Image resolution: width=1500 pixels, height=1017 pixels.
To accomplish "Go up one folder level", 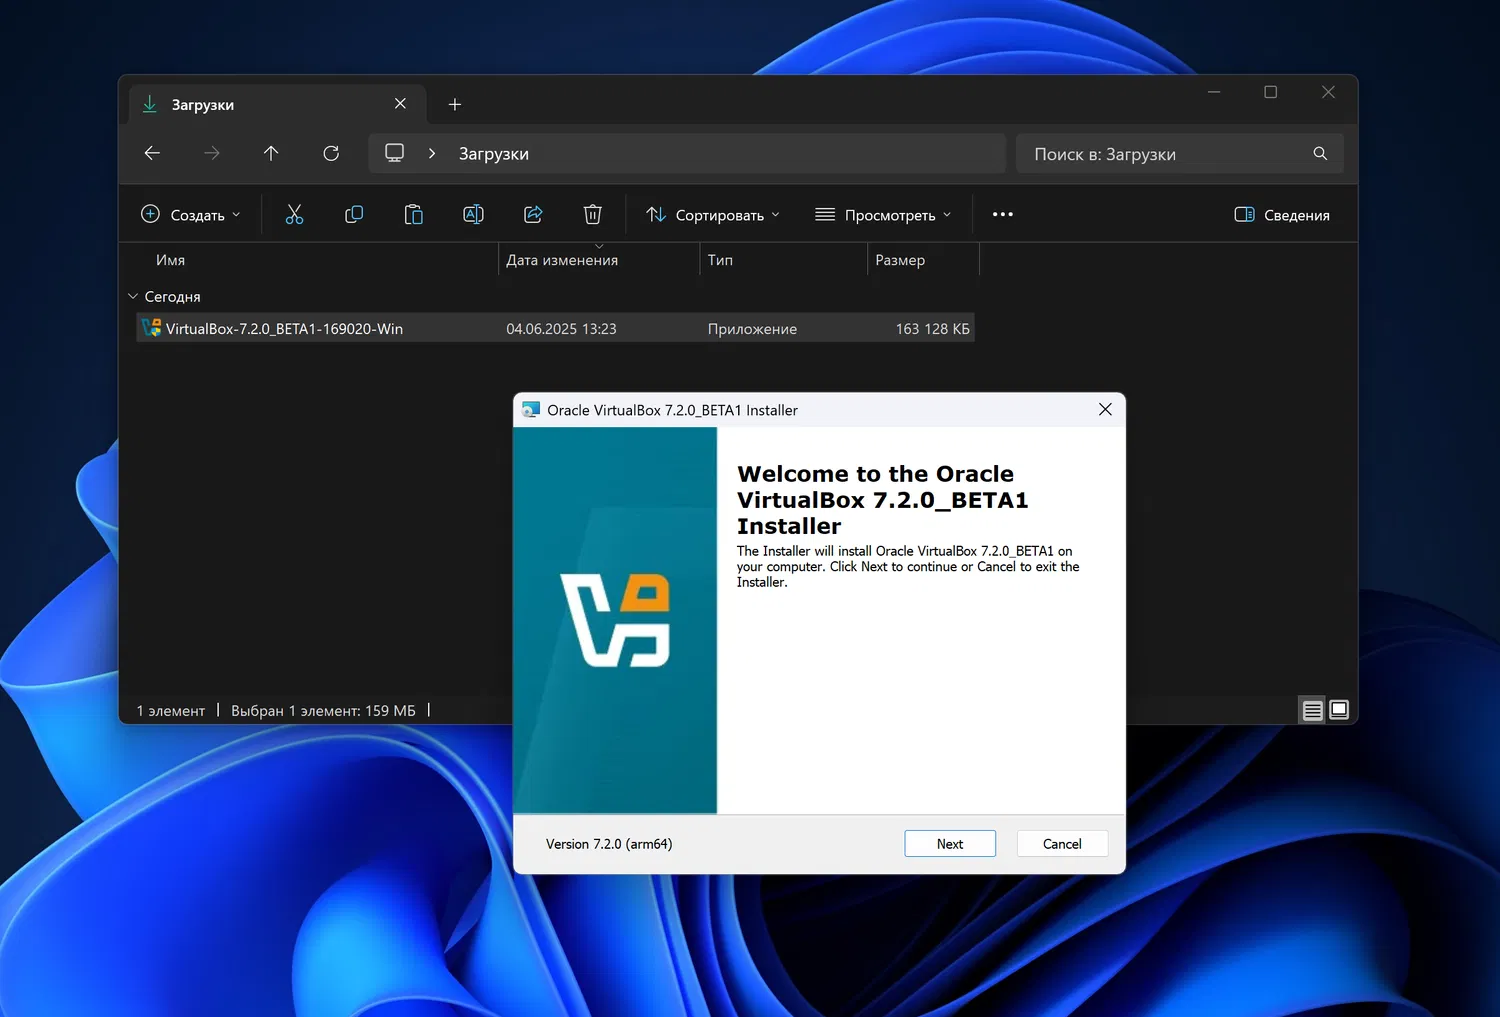I will point(271,153).
